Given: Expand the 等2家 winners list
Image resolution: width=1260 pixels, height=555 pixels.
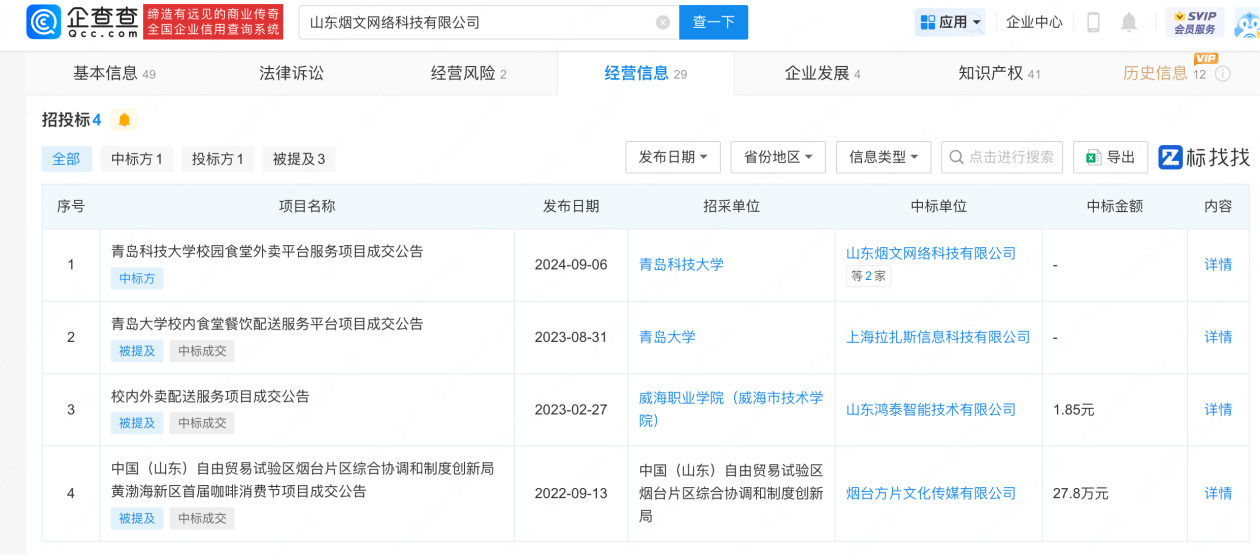Looking at the screenshot, I should 868,277.
